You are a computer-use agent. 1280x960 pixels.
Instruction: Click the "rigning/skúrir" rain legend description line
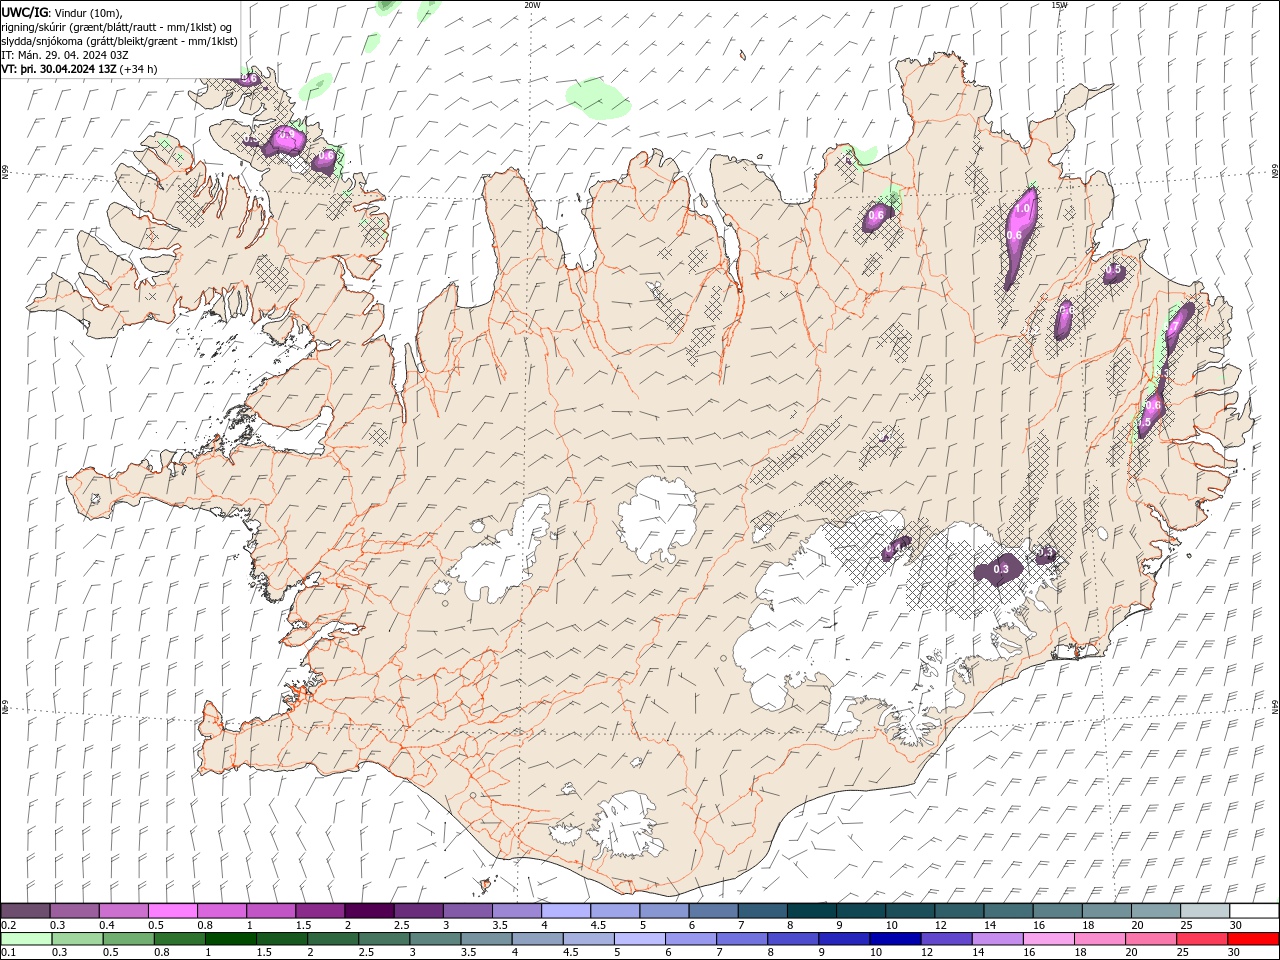pyautogui.click(x=118, y=27)
